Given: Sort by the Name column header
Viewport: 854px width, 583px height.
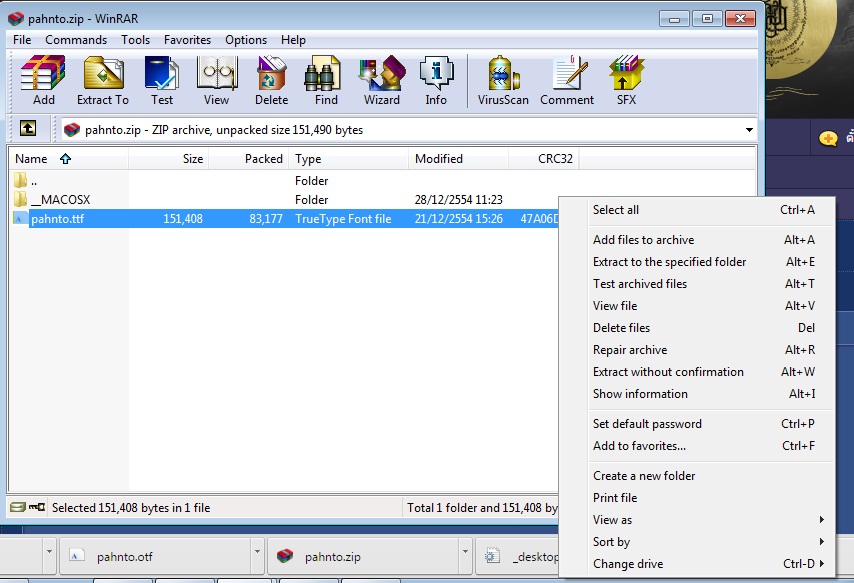Looking at the screenshot, I should [69, 159].
